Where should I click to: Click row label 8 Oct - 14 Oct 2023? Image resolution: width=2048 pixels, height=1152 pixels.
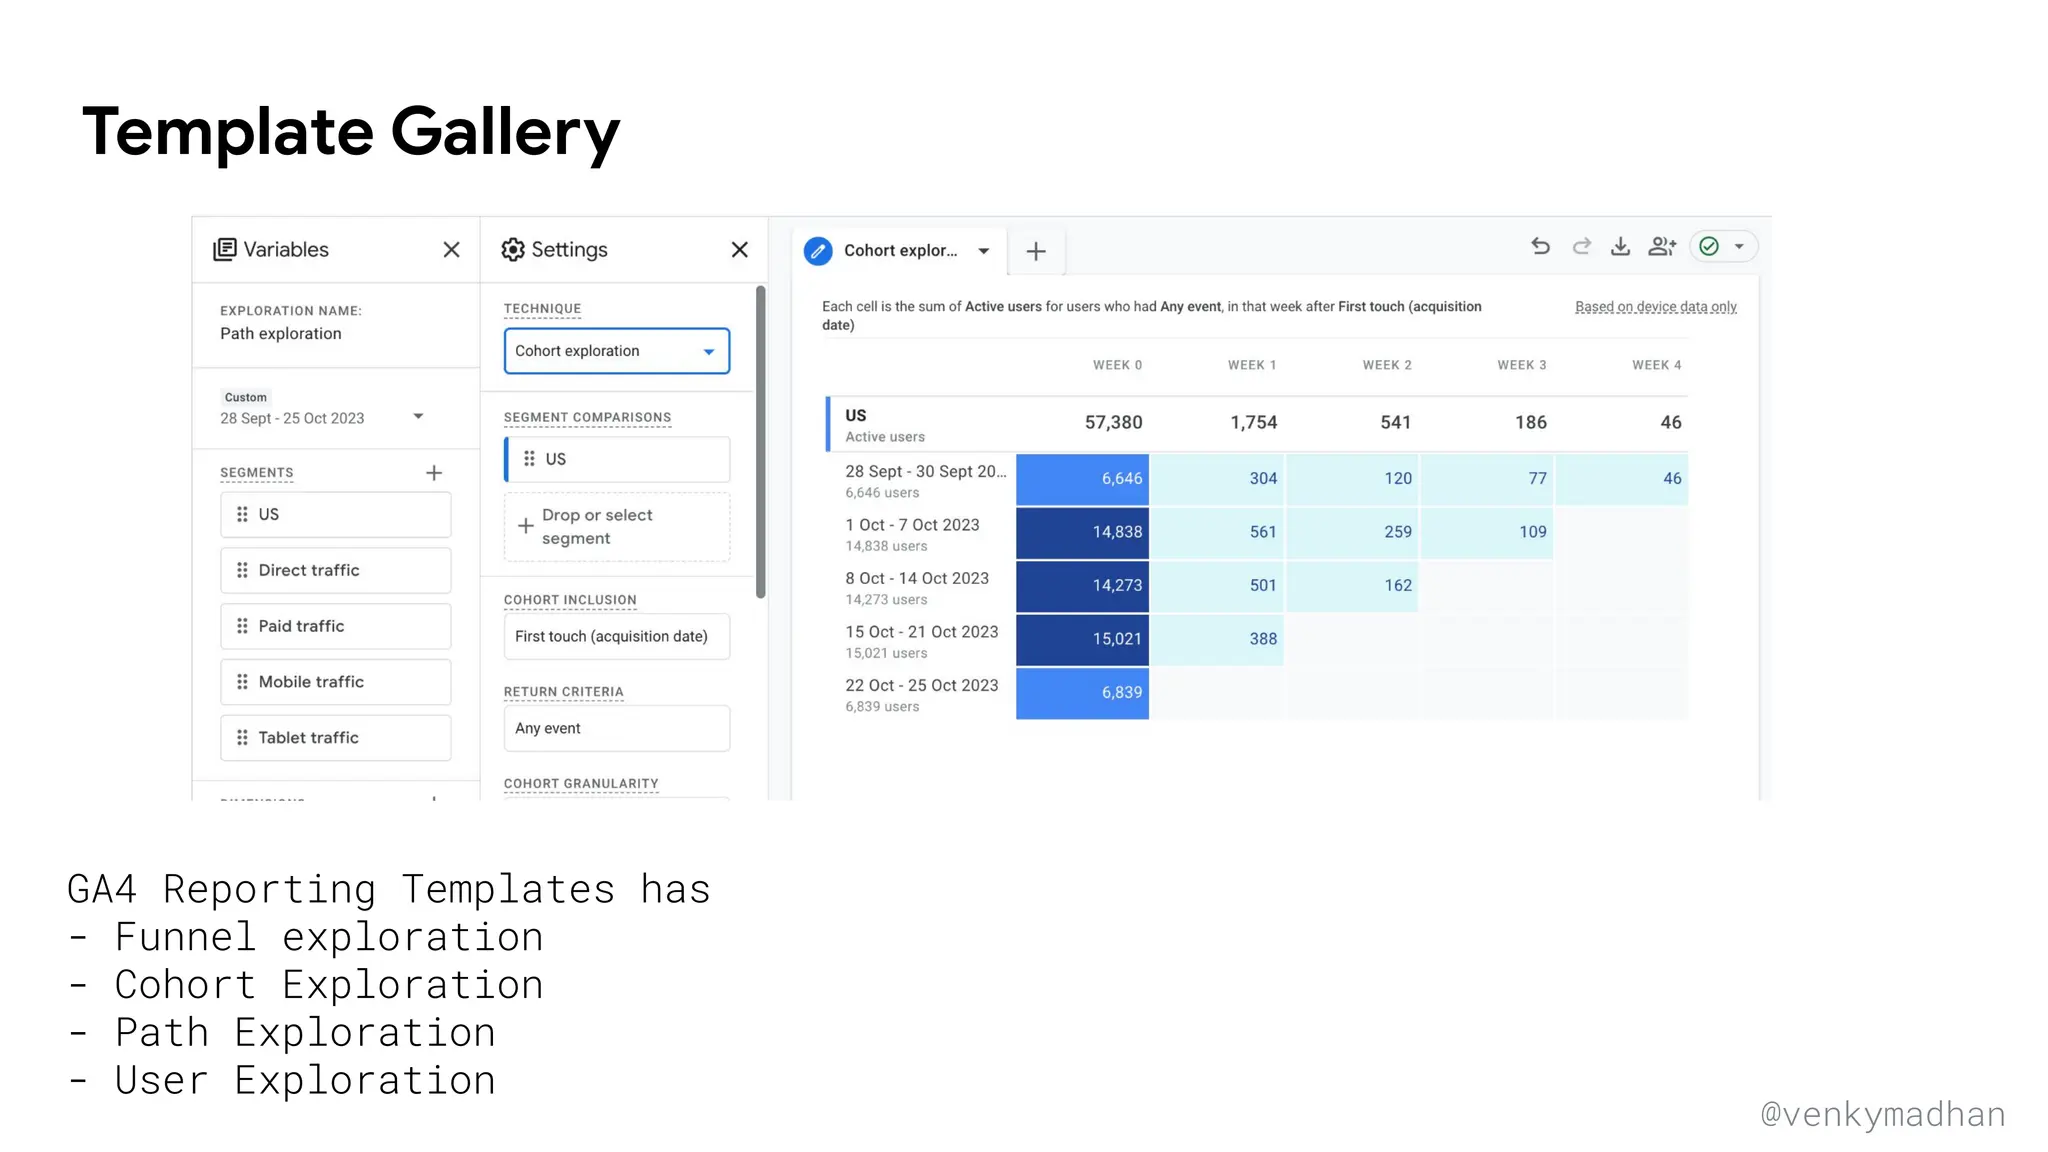[x=917, y=579]
